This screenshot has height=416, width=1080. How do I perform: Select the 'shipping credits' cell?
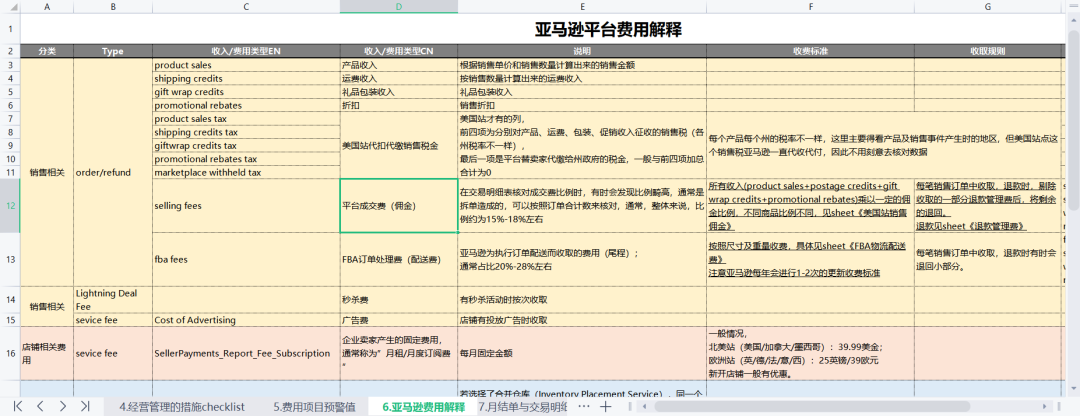[246, 79]
